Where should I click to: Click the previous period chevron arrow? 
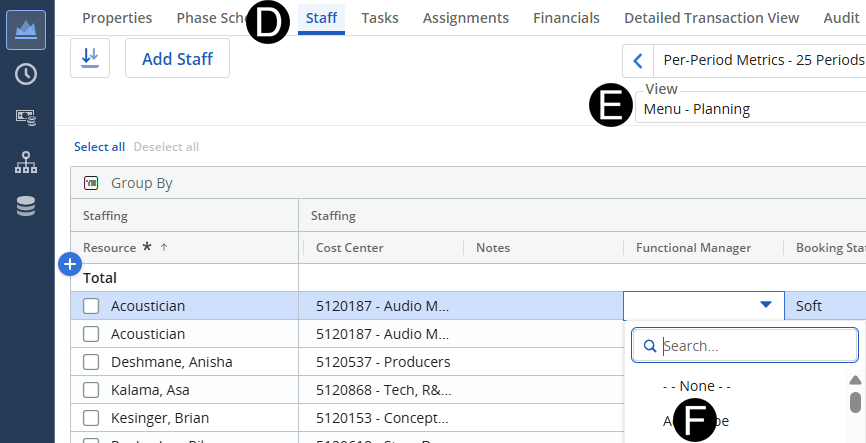pos(637,61)
